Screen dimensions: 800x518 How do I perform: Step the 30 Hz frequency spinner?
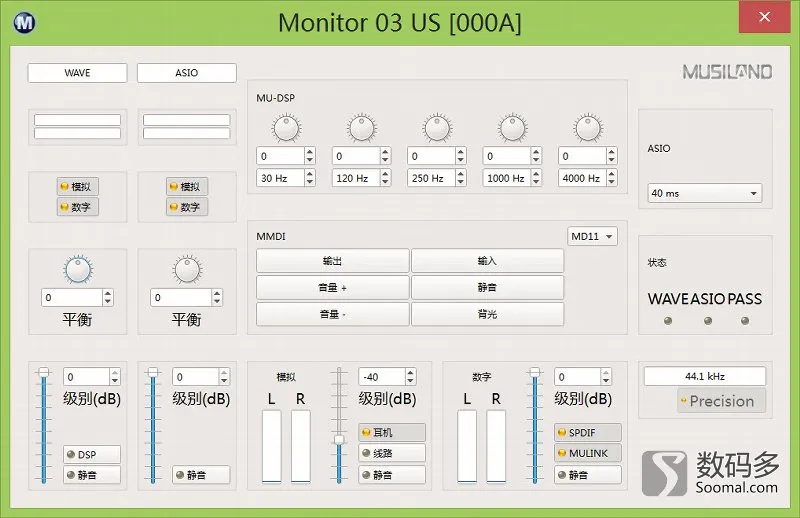(310, 178)
